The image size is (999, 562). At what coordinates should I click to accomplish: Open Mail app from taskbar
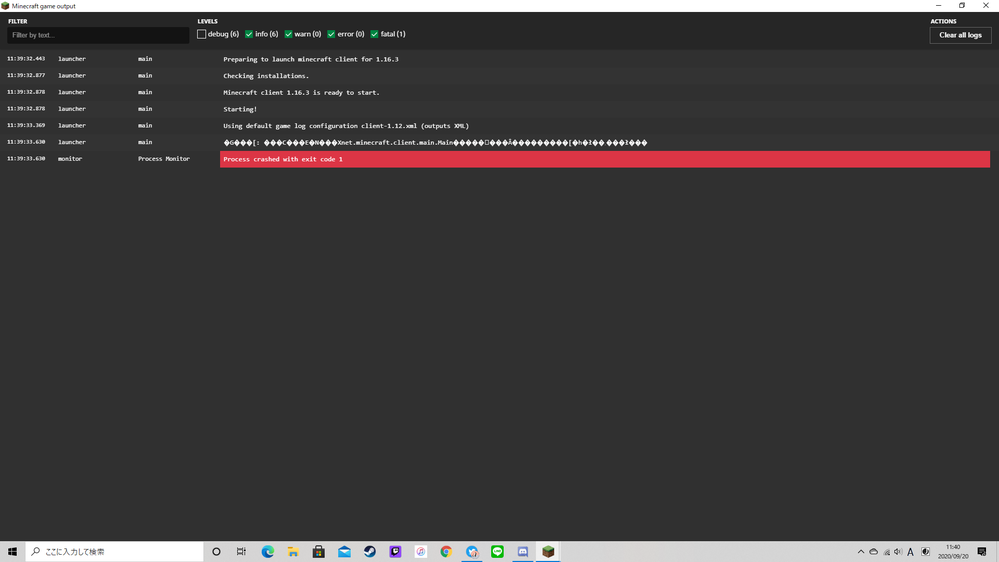click(x=344, y=552)
